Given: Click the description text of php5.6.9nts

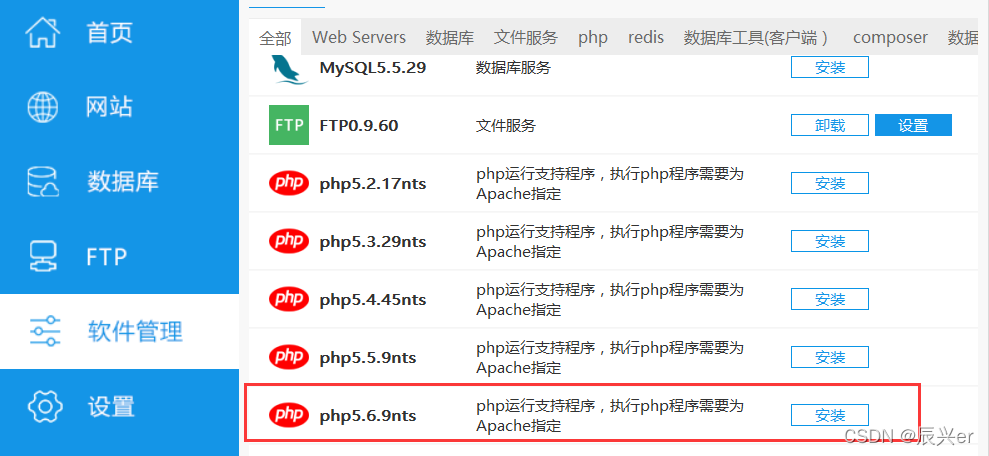Looking at the screenshot, I should click(610, 416).
